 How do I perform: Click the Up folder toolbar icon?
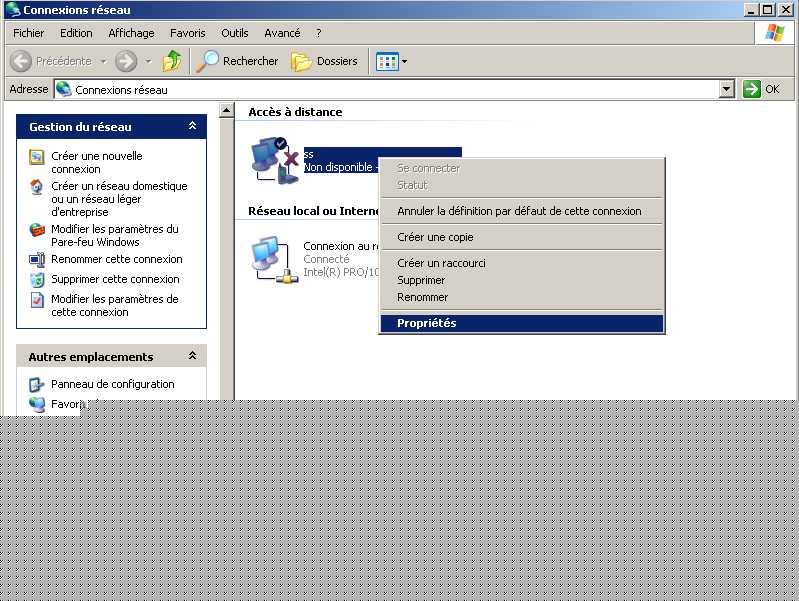click(172, 61)
